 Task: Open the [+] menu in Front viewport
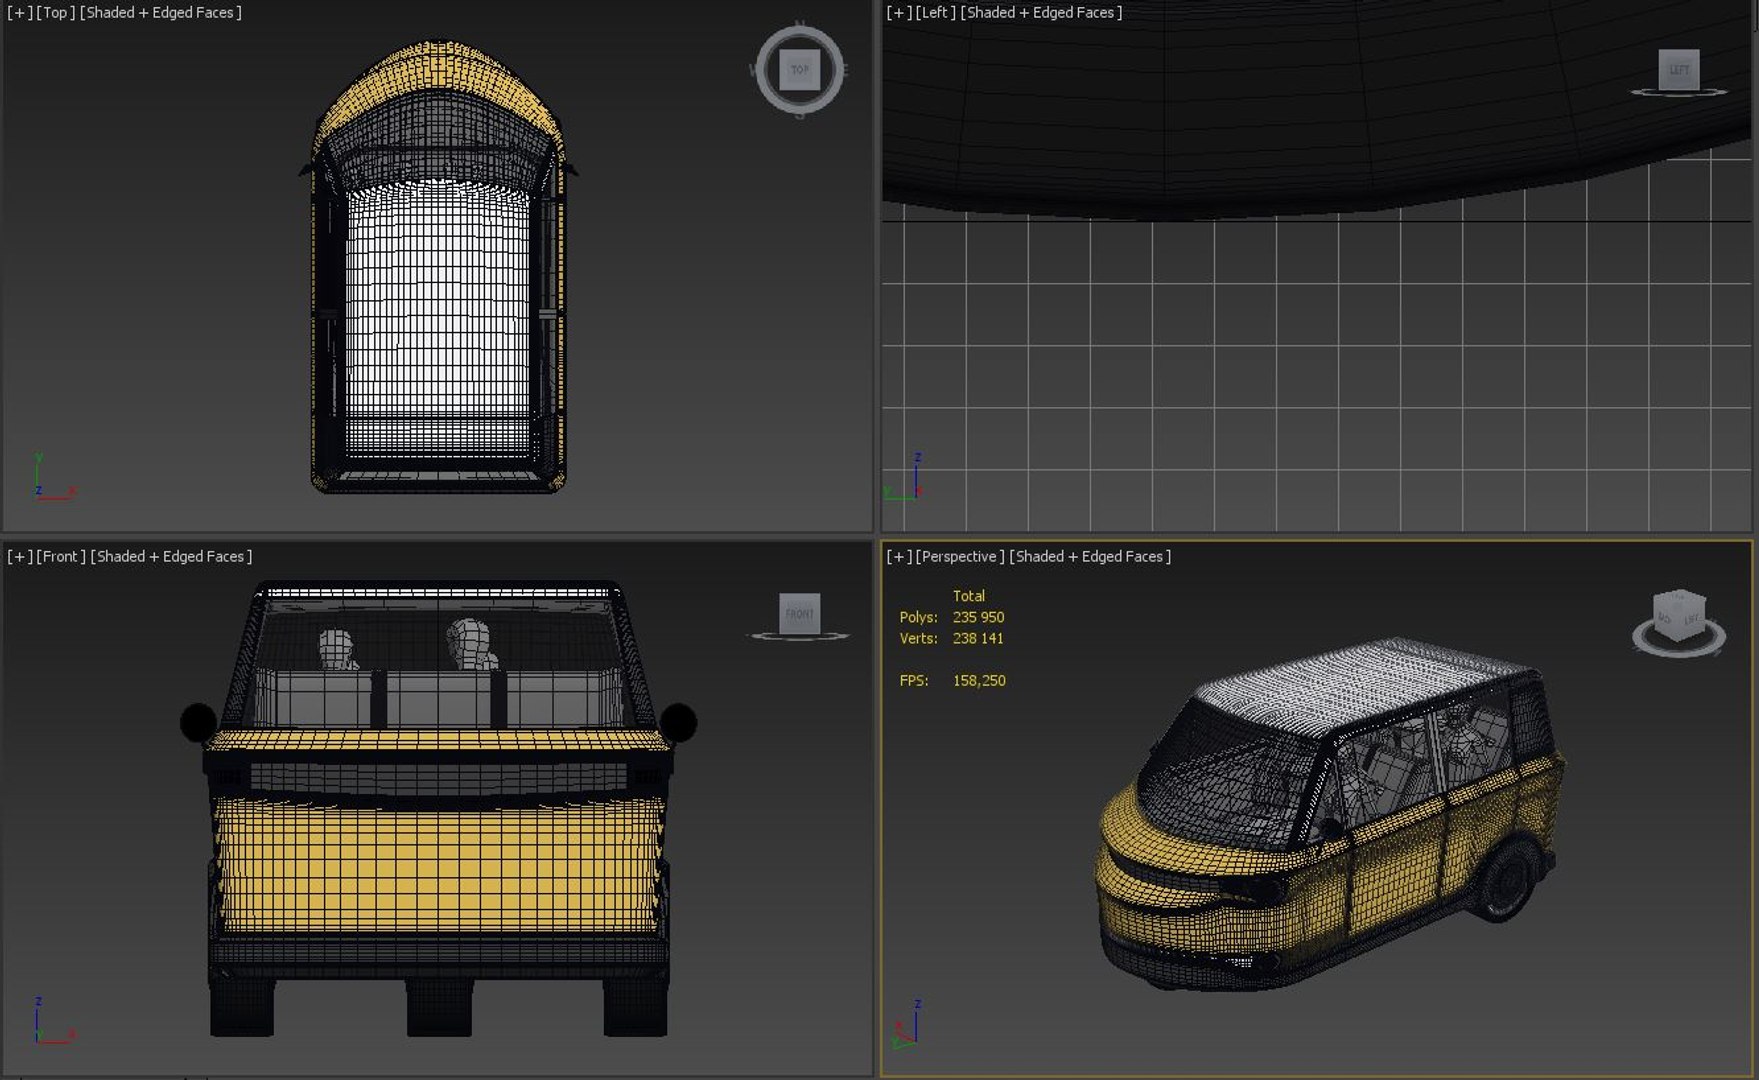pyautogui.click(x=19, y=556)
